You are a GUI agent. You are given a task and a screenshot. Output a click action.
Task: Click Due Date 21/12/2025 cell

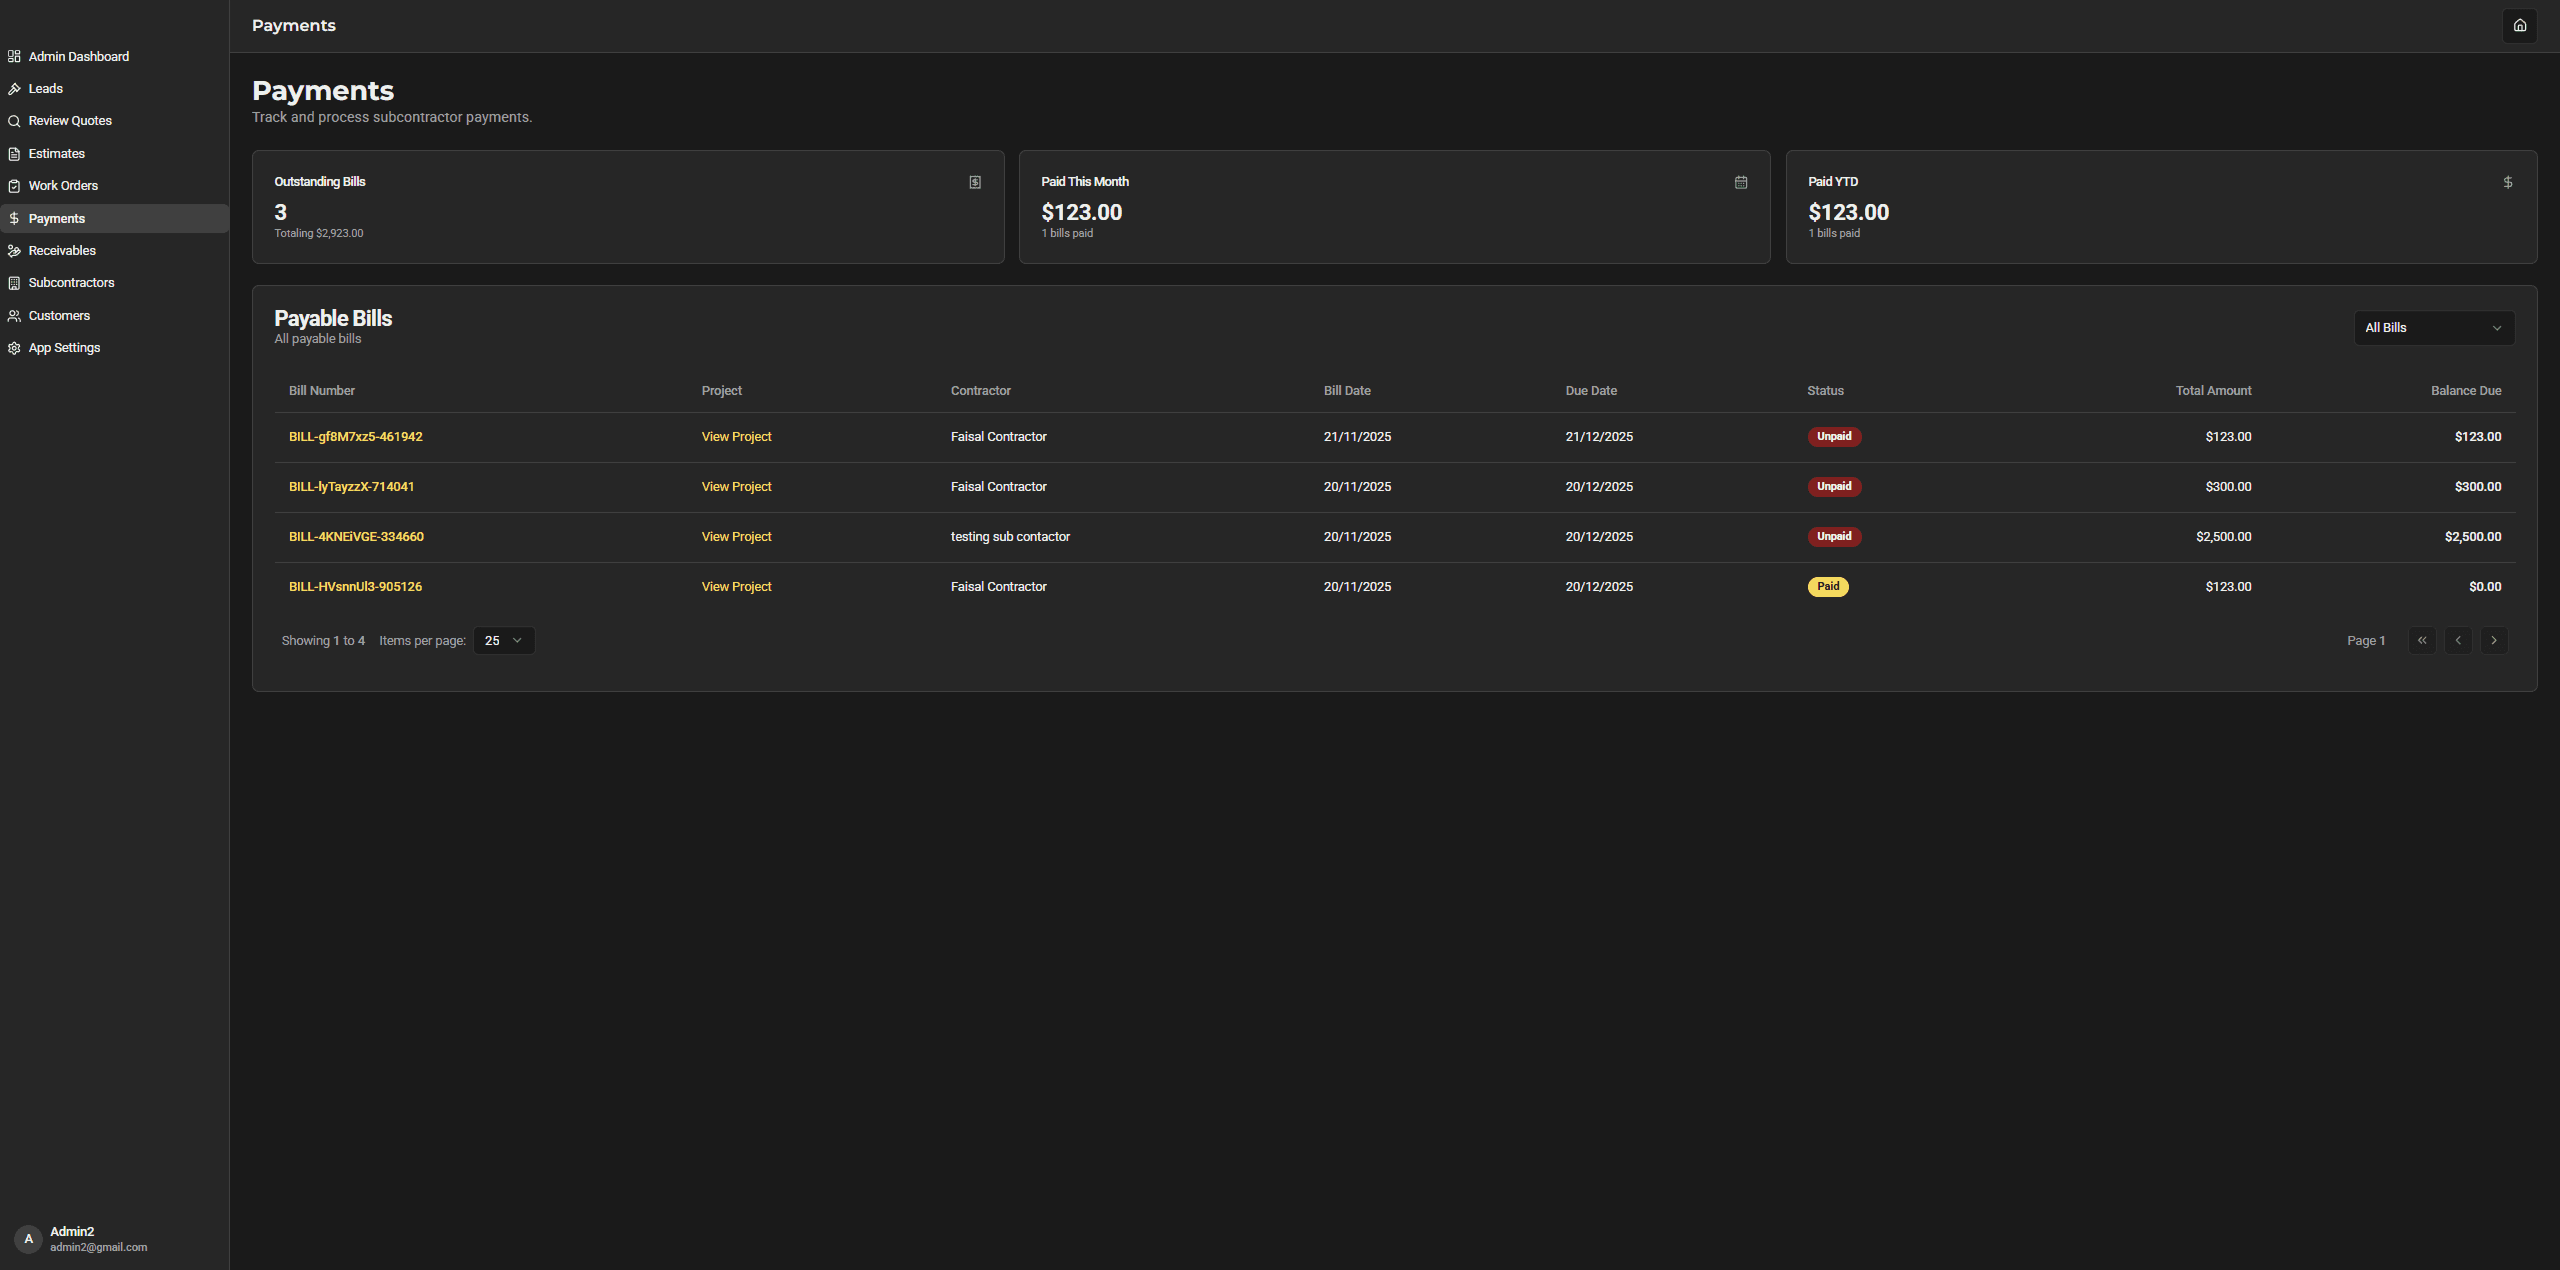pos(1599,437)
